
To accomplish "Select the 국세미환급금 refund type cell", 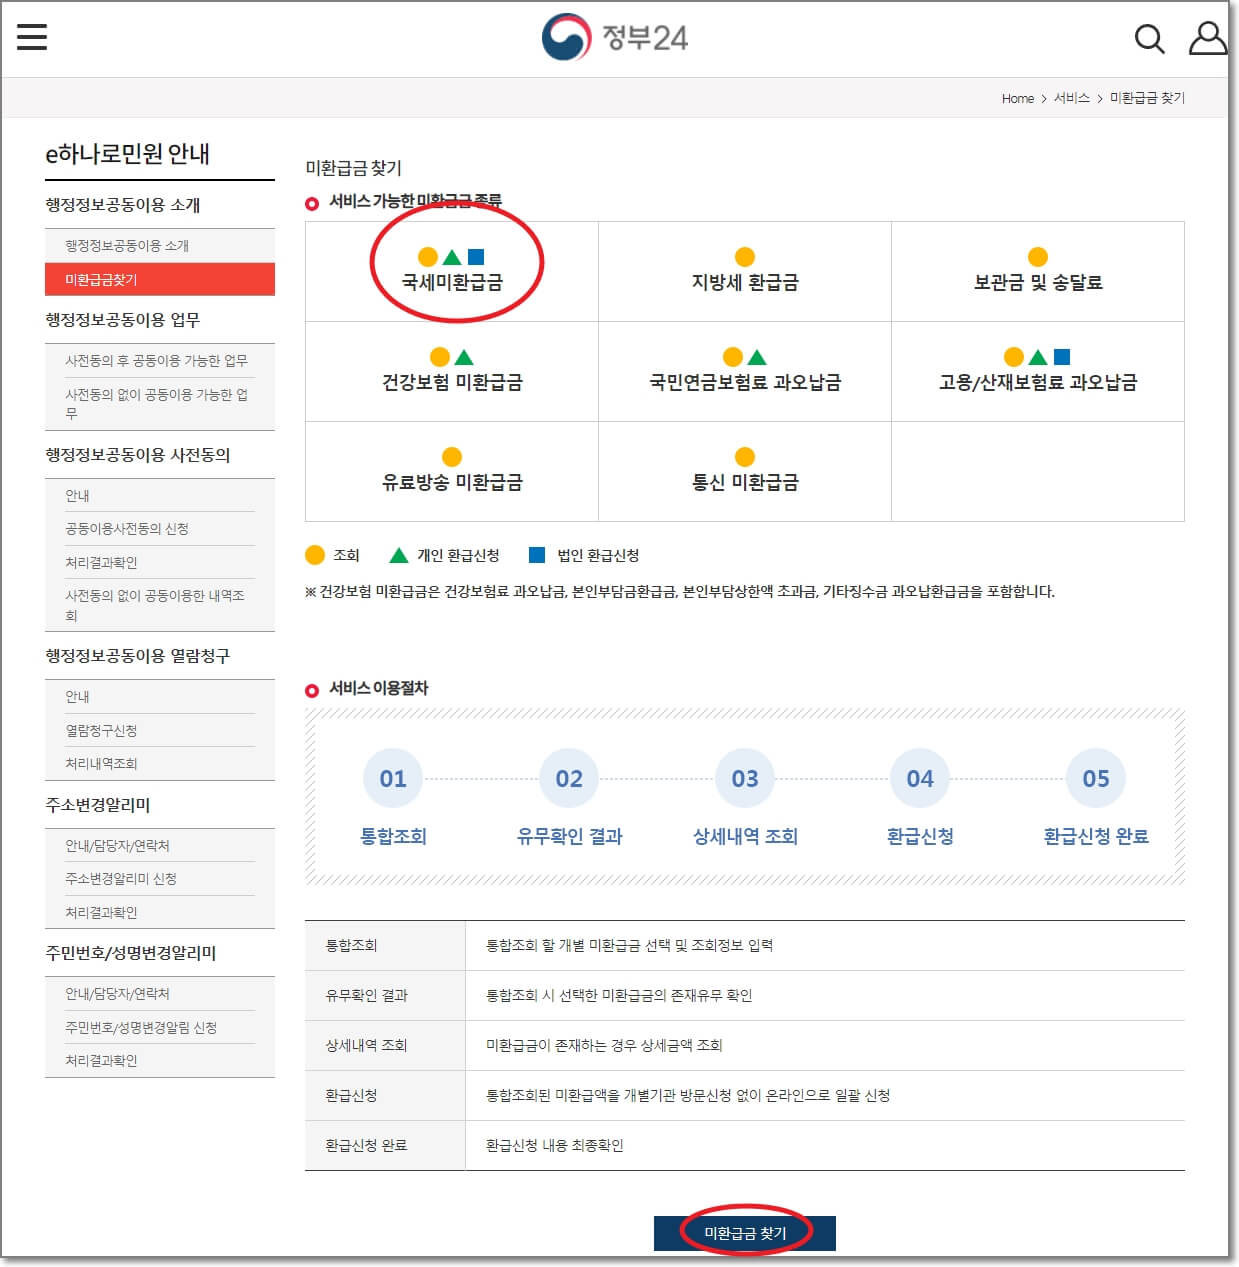I will coord(452,272).
